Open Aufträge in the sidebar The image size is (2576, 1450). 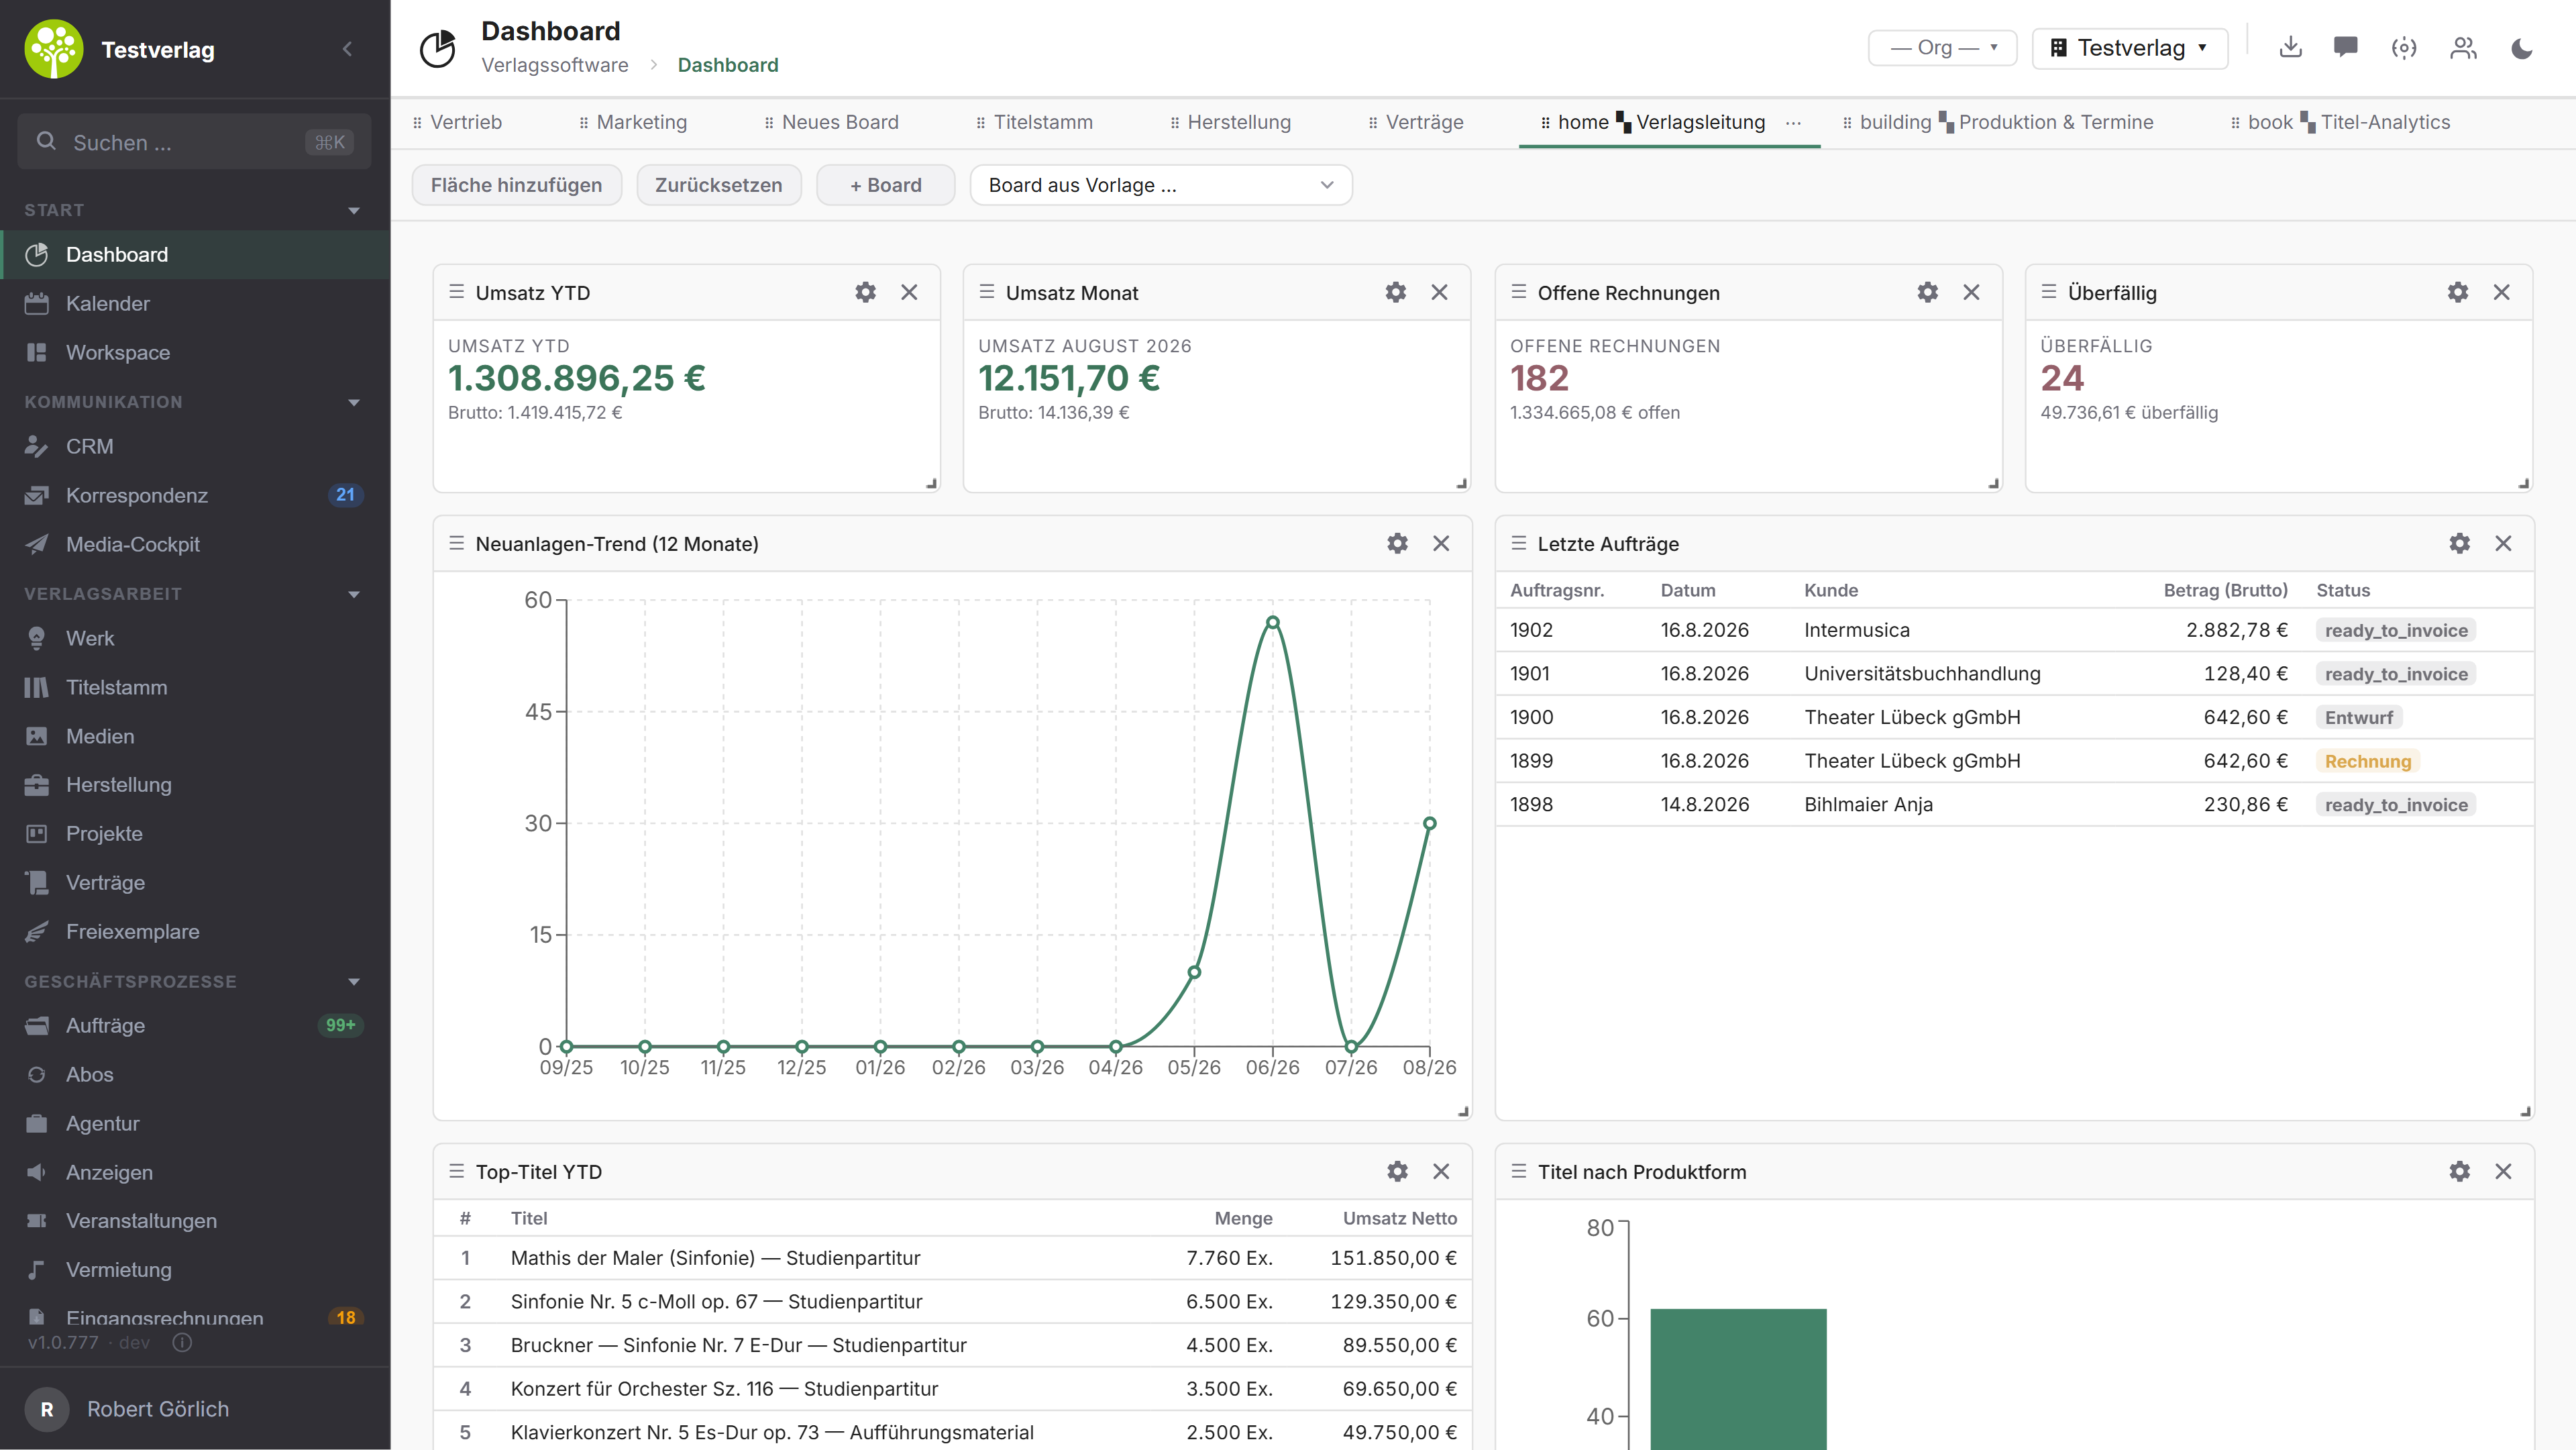click(195, 1025)
